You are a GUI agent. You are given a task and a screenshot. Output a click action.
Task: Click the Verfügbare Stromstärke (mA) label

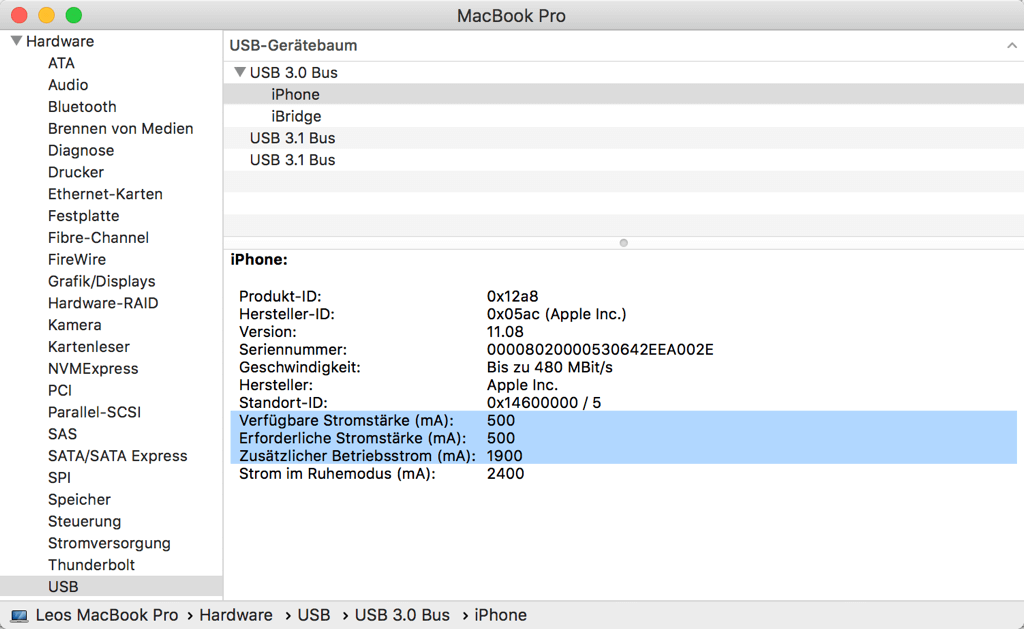[346, 421]
